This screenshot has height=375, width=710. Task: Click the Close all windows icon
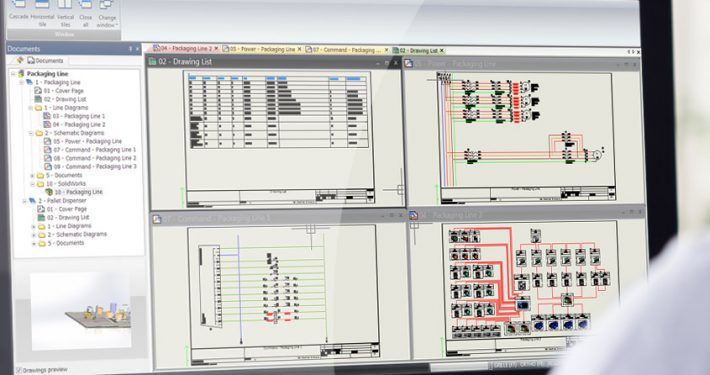[85, 12]
